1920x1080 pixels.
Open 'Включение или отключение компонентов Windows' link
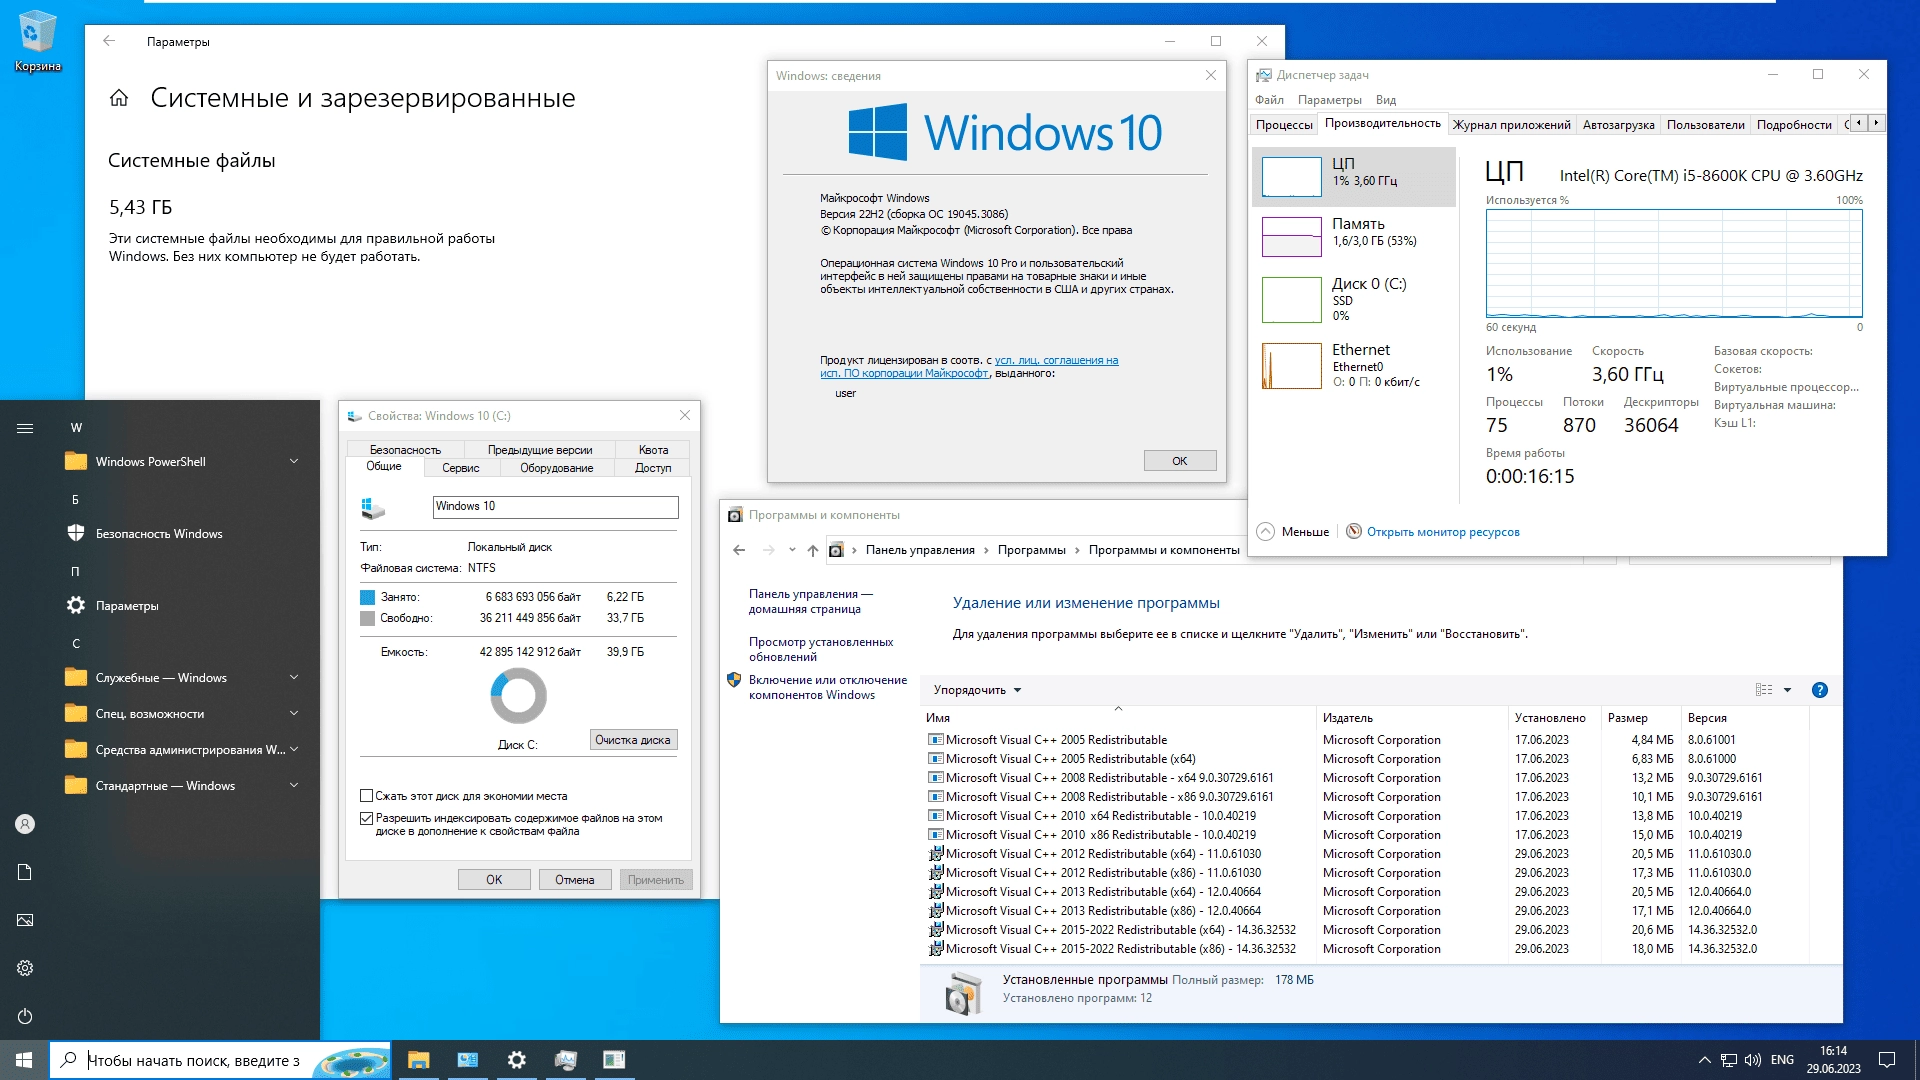click(828, 687)
